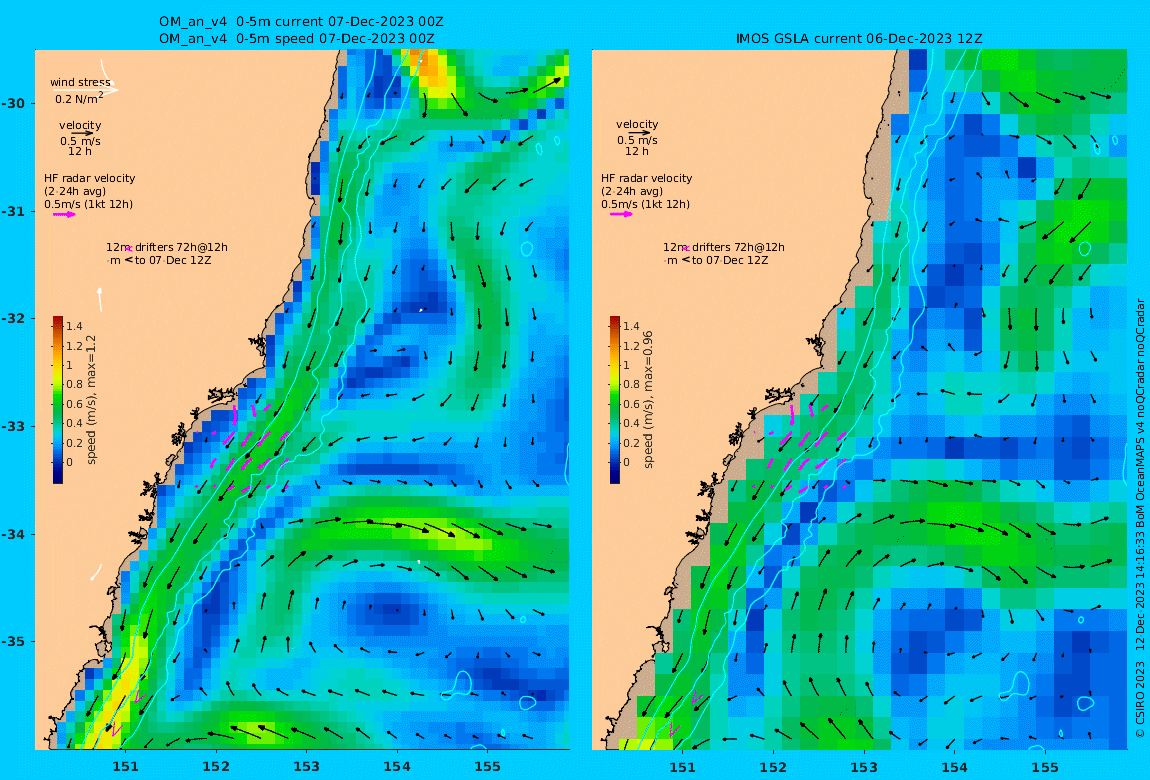Click '12m drifters 72h@12h' in the IMOS GSLA map
This screenshot has height=780, width=1150.
coord(724,247)
